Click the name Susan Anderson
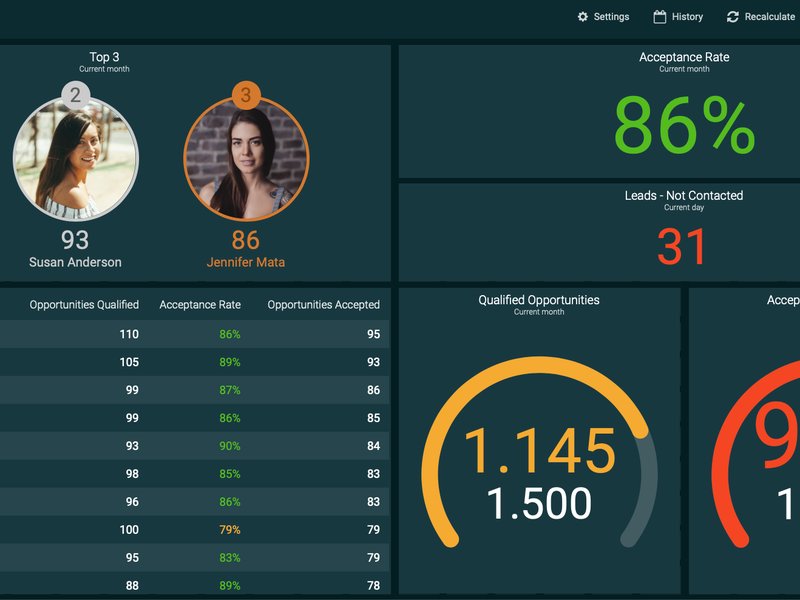This screenshot has width=800, height=600. click(76, 262)
